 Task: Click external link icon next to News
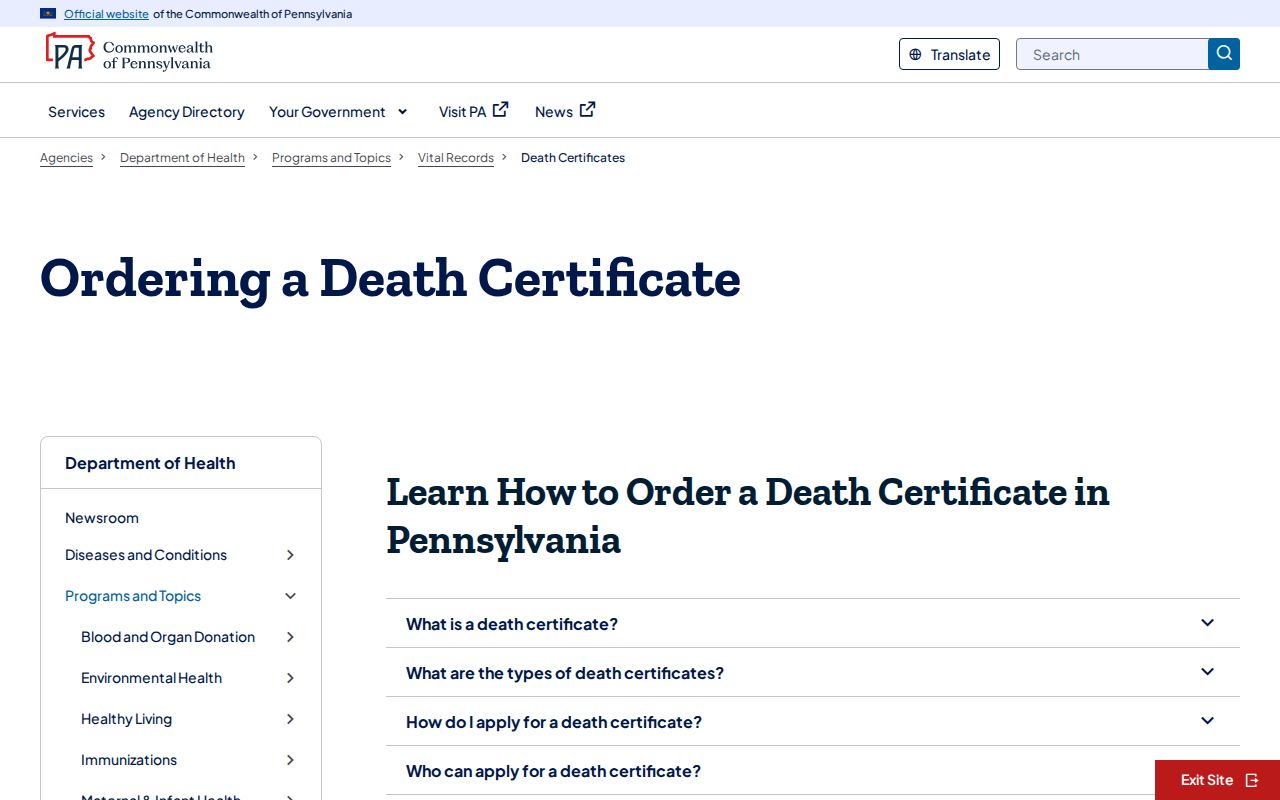[588, 110]
